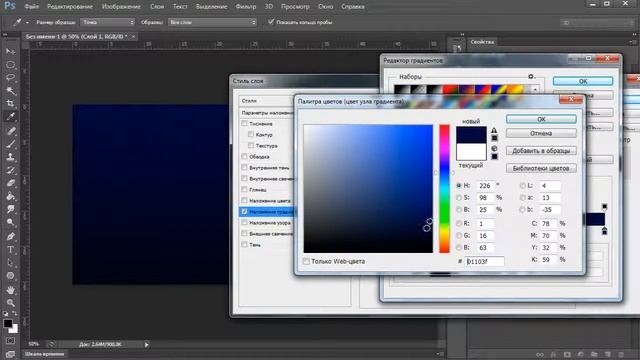The image size is (640, 360).
Task: Click the out-of-gamut warning triangle icon
Action: [494, 131]
